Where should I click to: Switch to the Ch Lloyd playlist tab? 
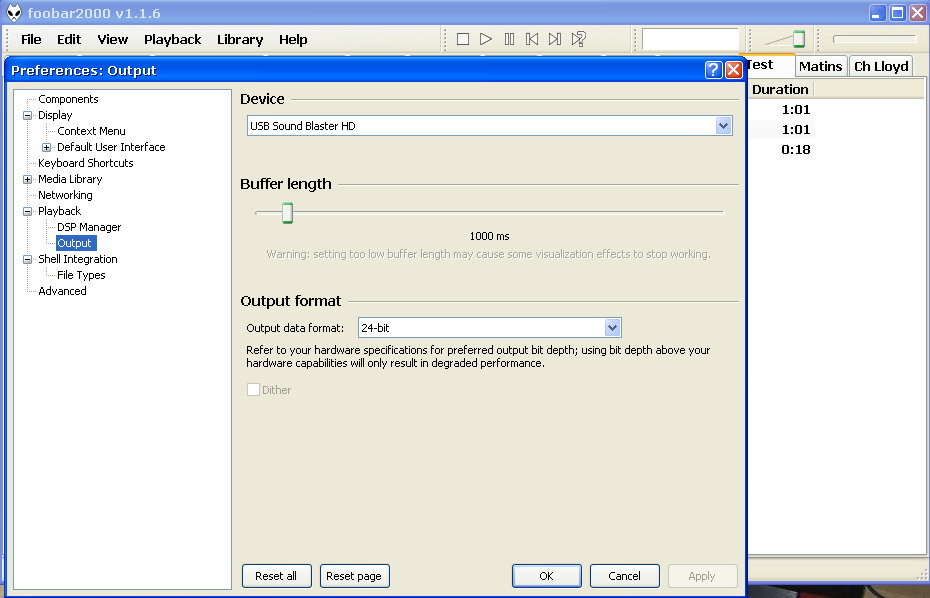click(x=881, y=66)
